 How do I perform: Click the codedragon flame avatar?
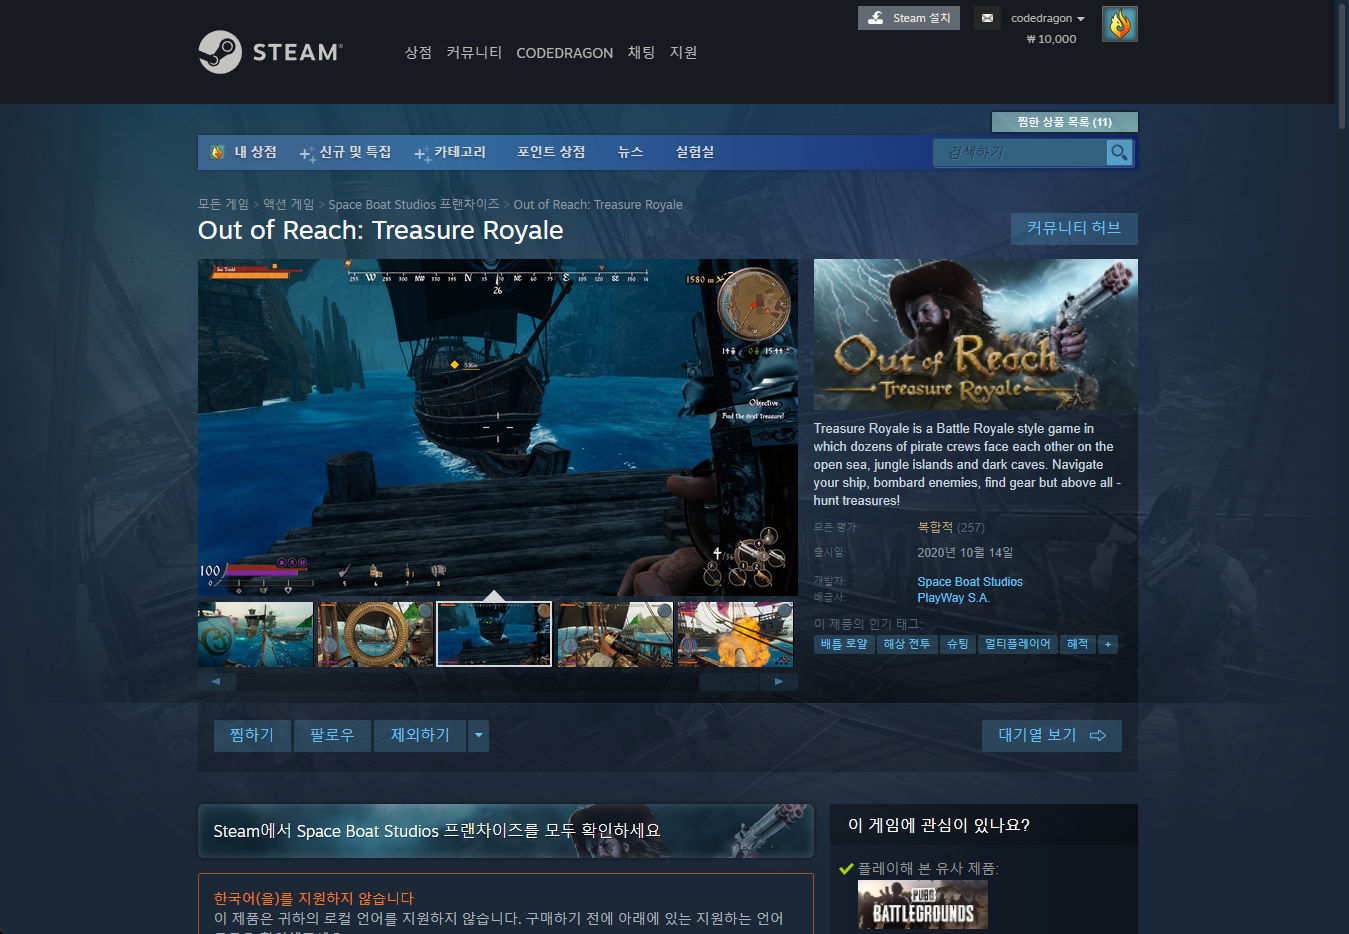(x=1120, y=24)
